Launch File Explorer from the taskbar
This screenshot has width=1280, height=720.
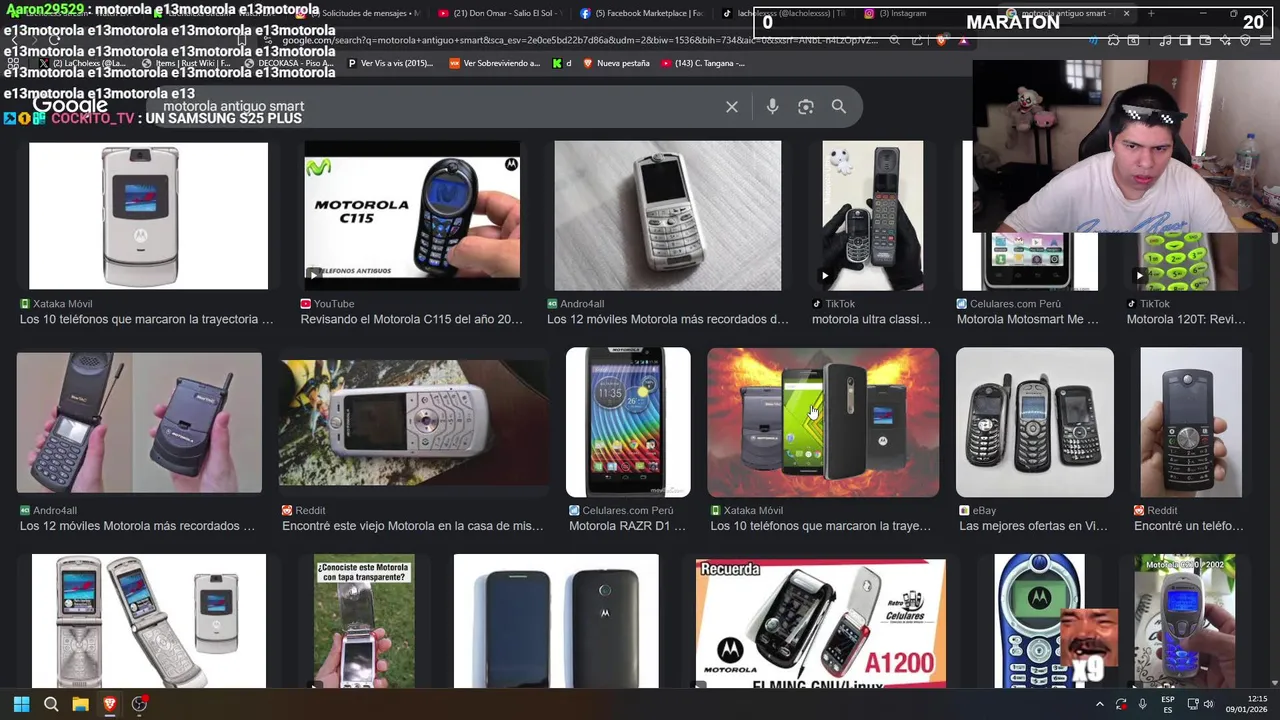(80, 704)
